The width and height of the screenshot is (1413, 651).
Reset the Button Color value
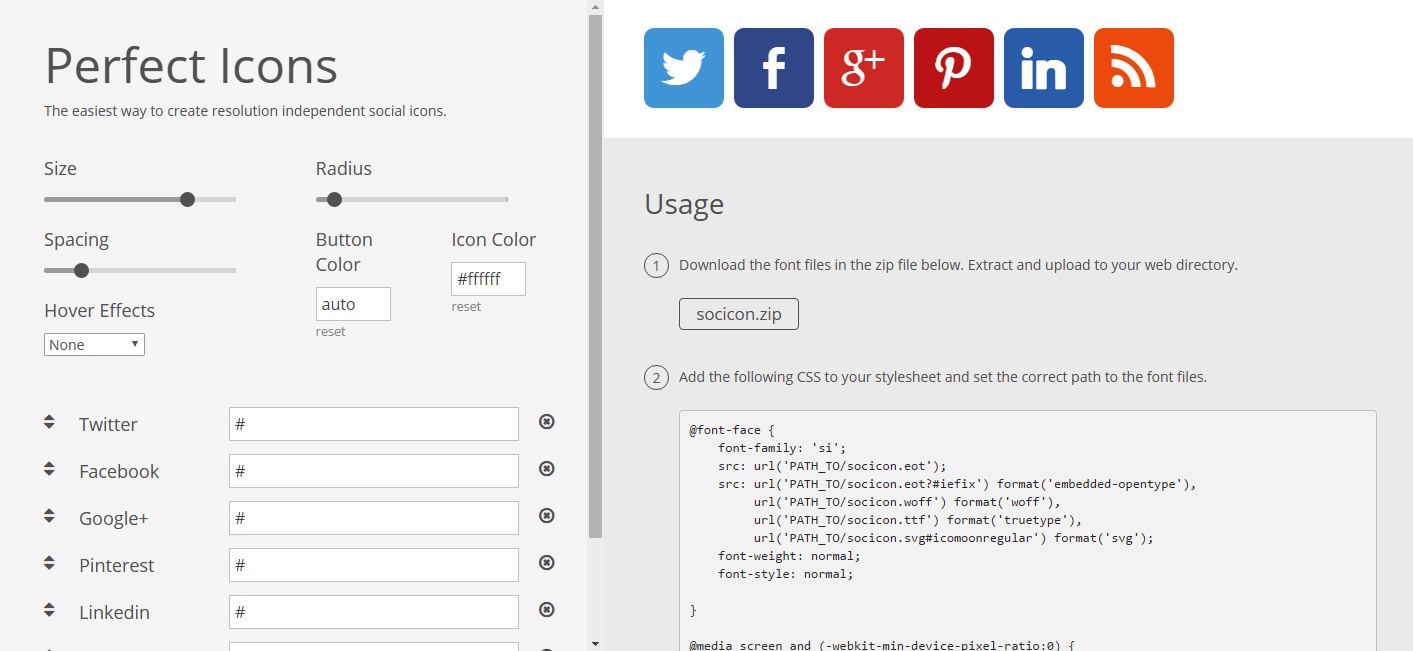[x=330, y=332]
